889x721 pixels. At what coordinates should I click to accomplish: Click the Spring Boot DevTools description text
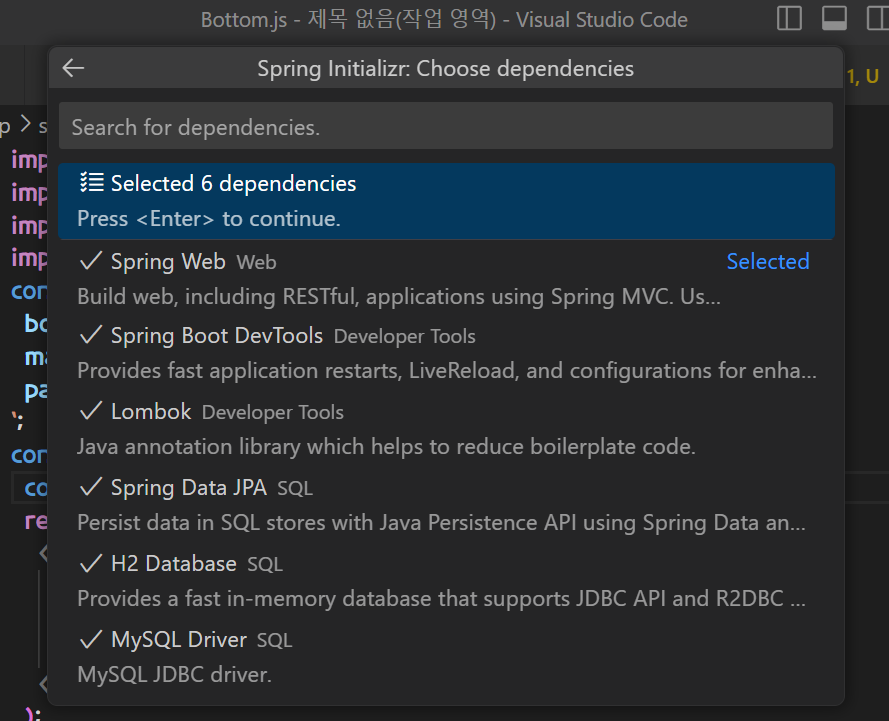pyautogui.click(x=446, y=371)
